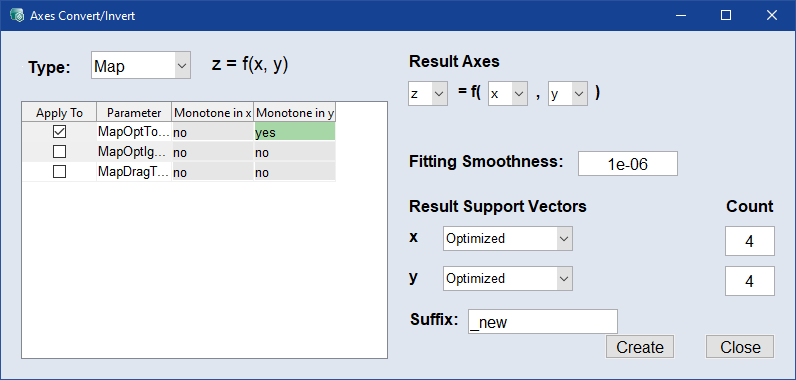Click the Parameter column header

pyautogui.click(x=134, y=113)
